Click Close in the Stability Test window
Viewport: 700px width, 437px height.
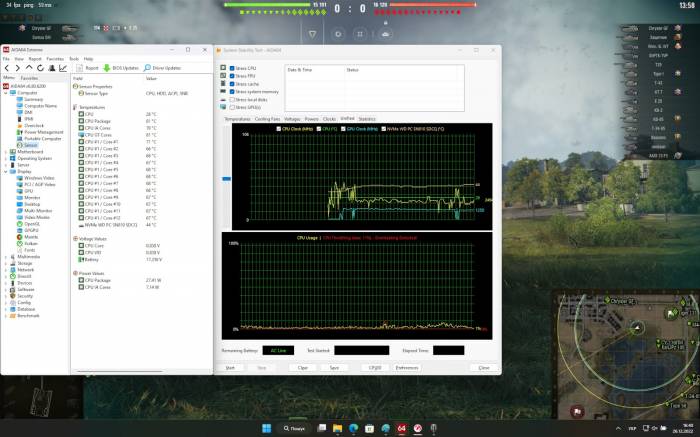[484, 367]
